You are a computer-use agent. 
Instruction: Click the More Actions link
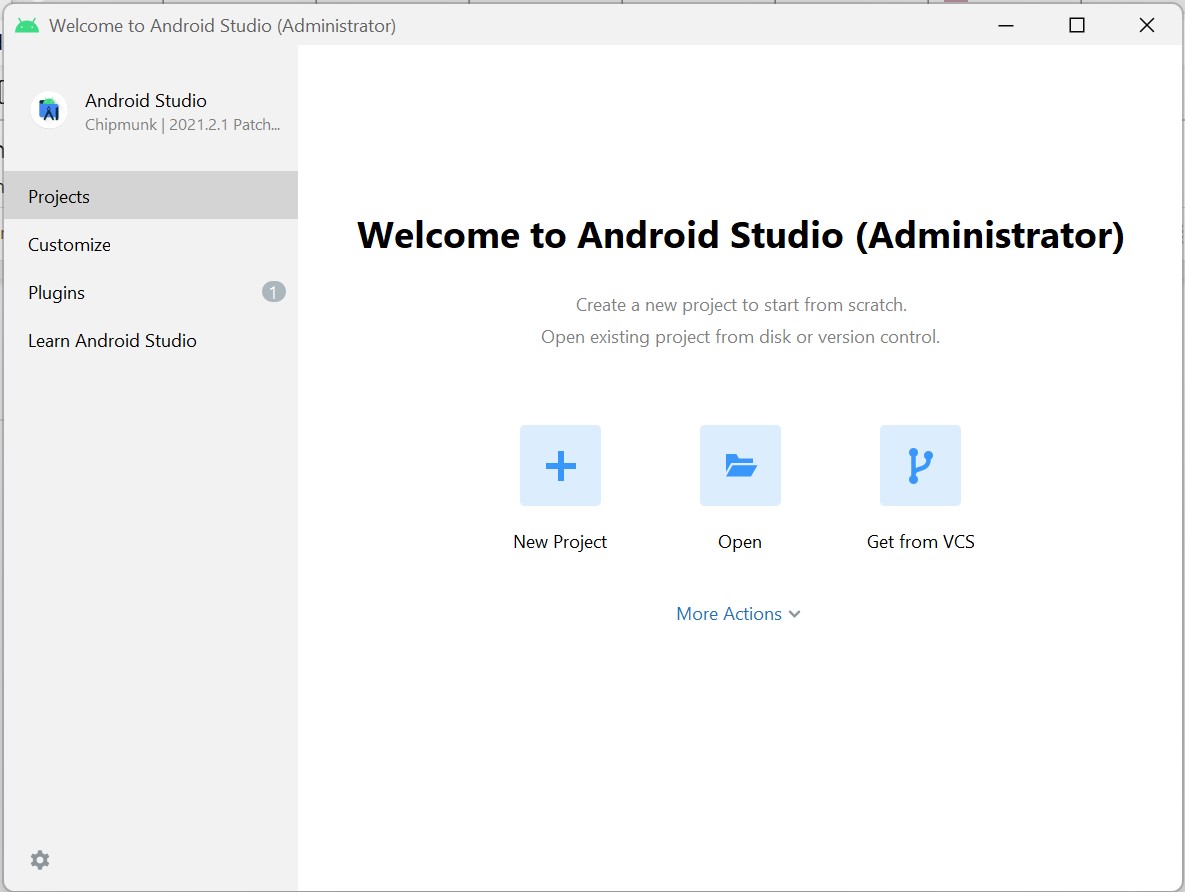(729, 613)
